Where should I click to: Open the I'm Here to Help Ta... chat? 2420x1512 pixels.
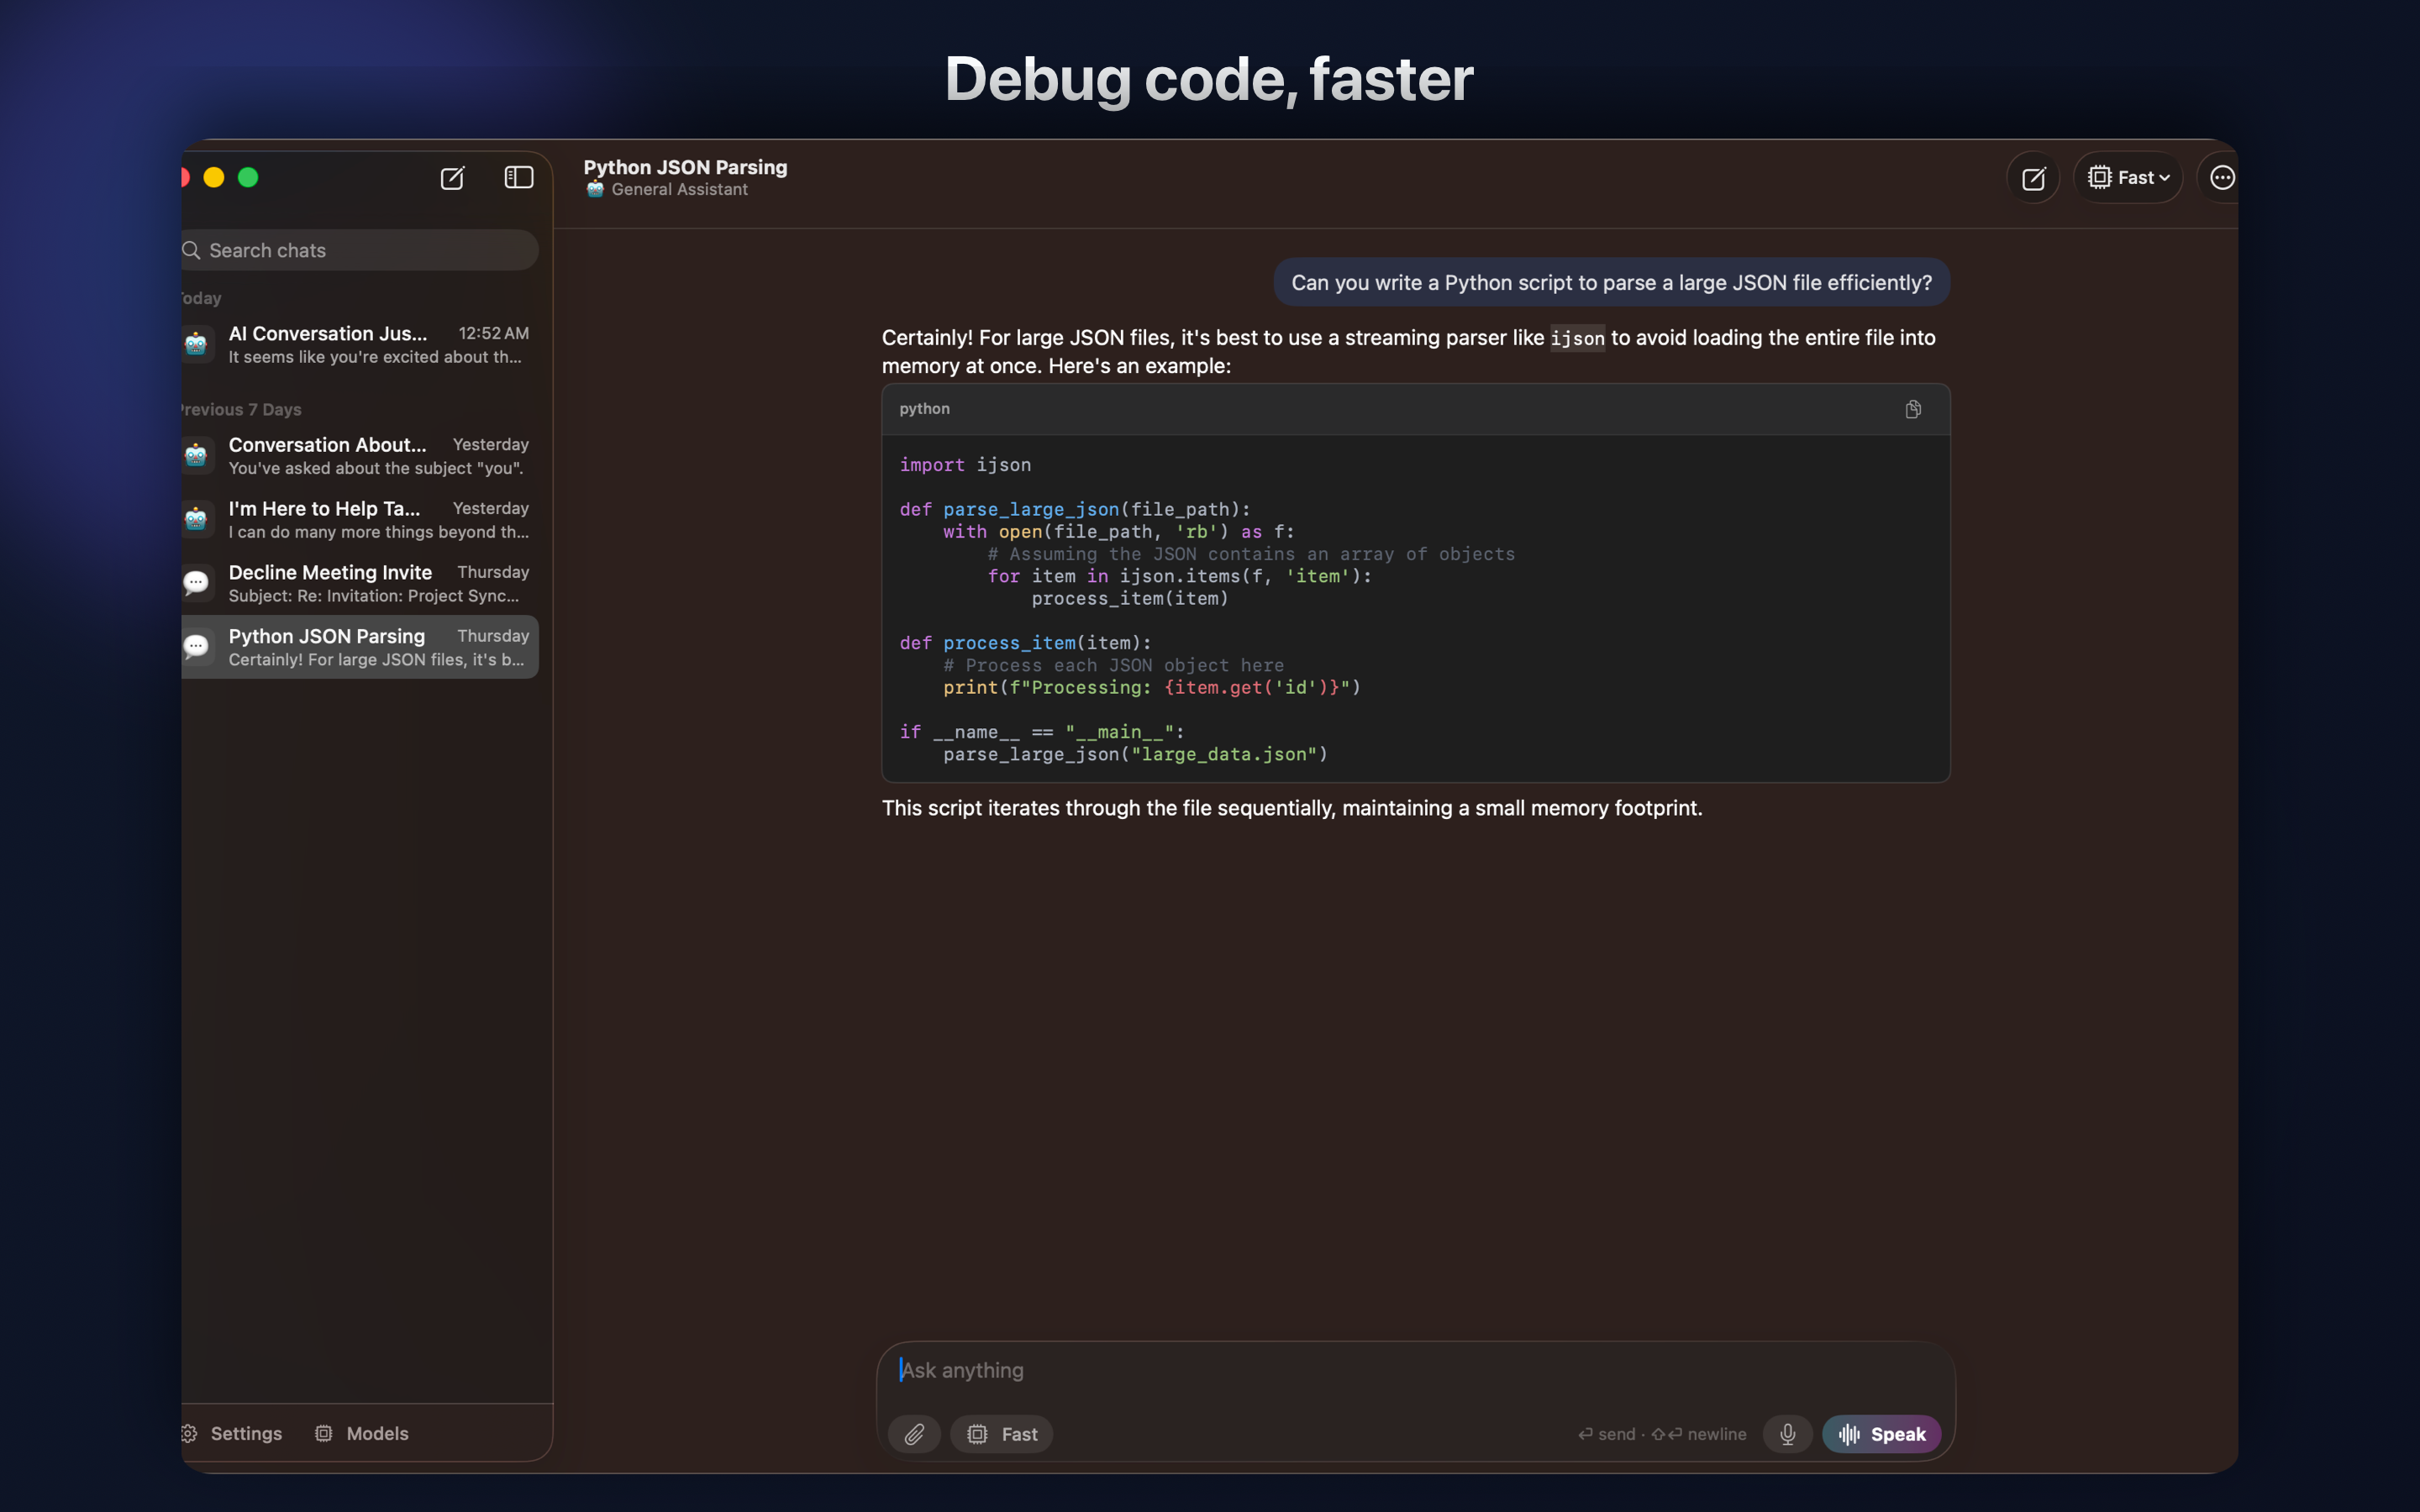[x=359, y=520]
